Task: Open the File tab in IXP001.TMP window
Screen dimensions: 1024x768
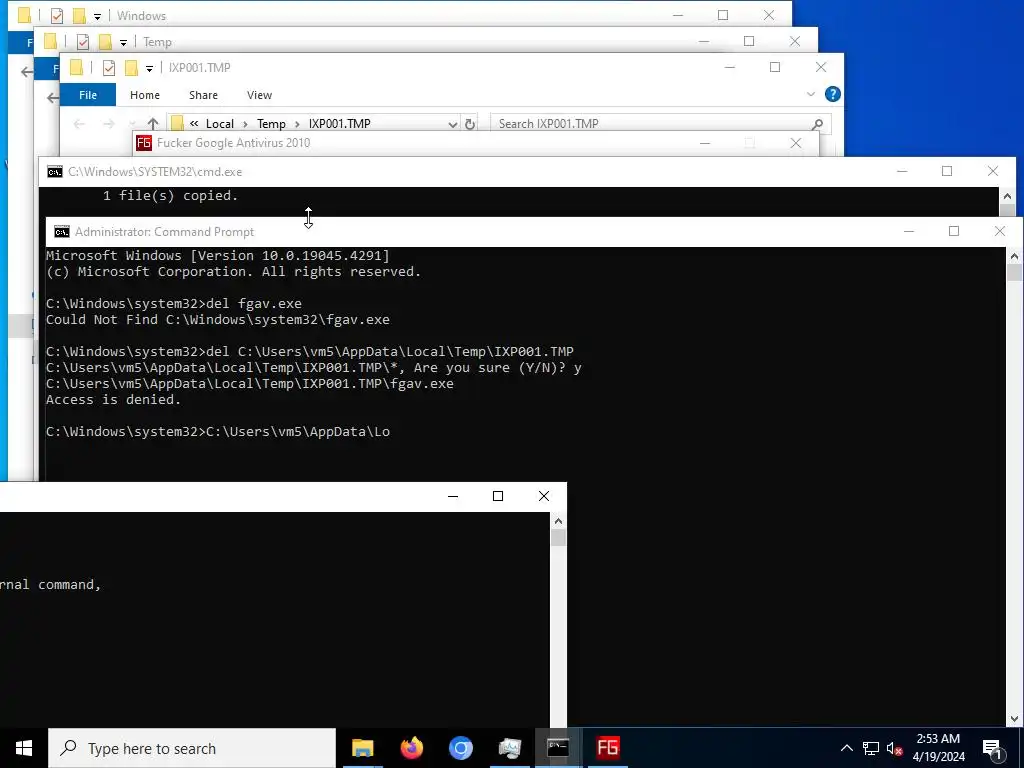Action: [x=88, y=95]
